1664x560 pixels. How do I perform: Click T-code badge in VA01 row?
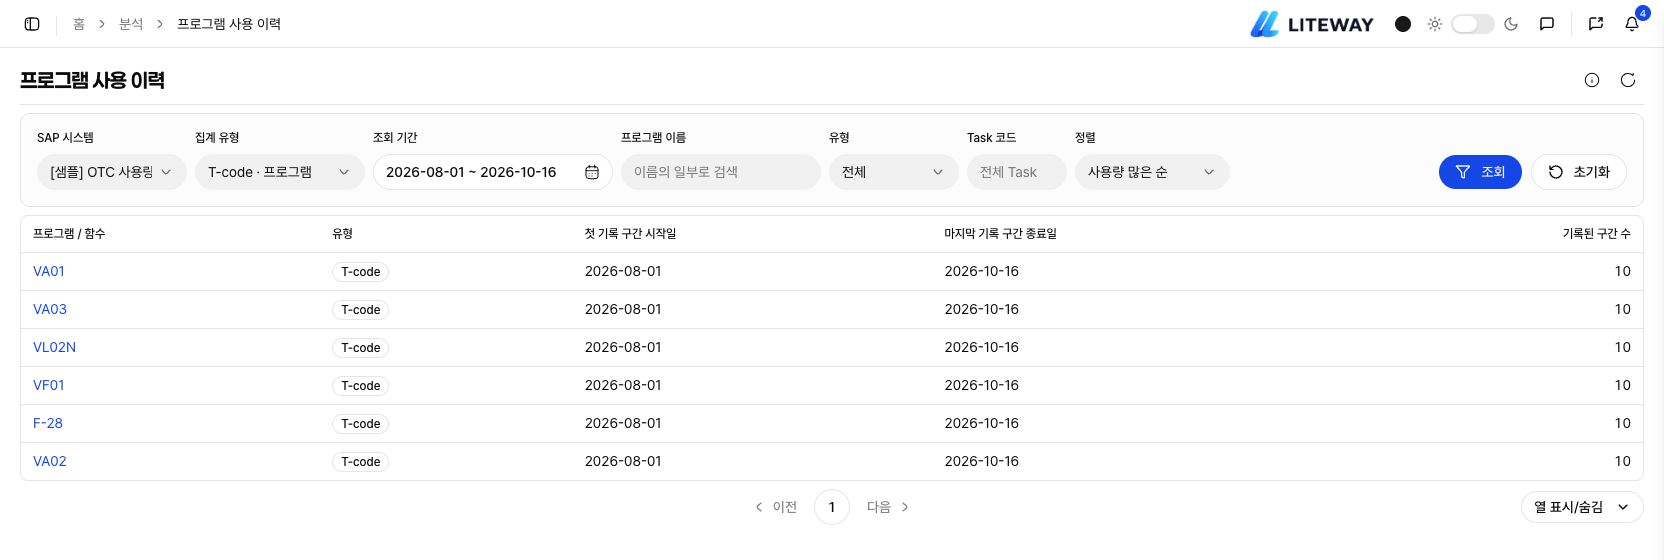click(361, 272)
